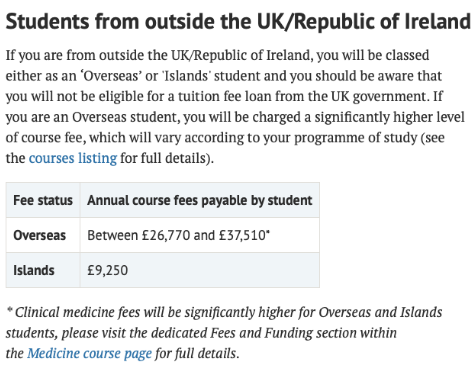The width and height of the screenshot is (475, 373).
Task: Click the asterisk starting the footnote
Action: 10,310
